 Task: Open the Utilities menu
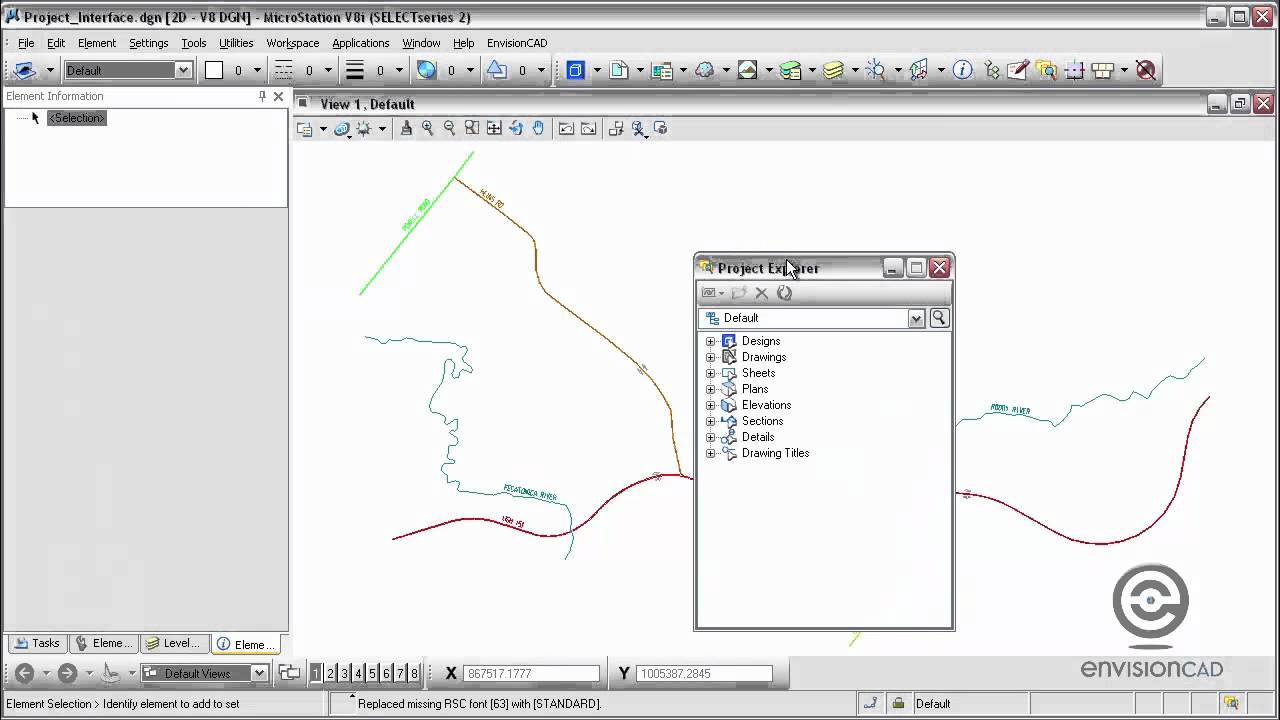point(236,43)
